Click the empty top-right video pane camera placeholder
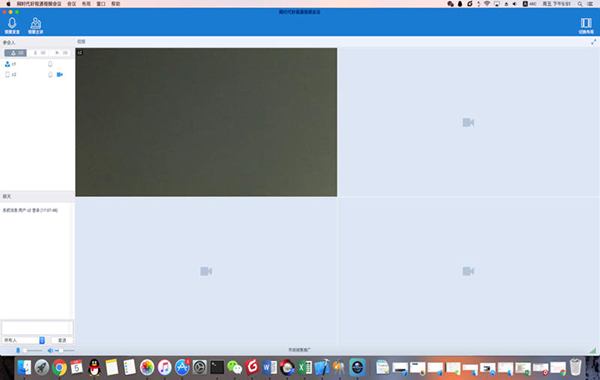The width and height of the screenshot is (600, 380). [x=468, y=122]
